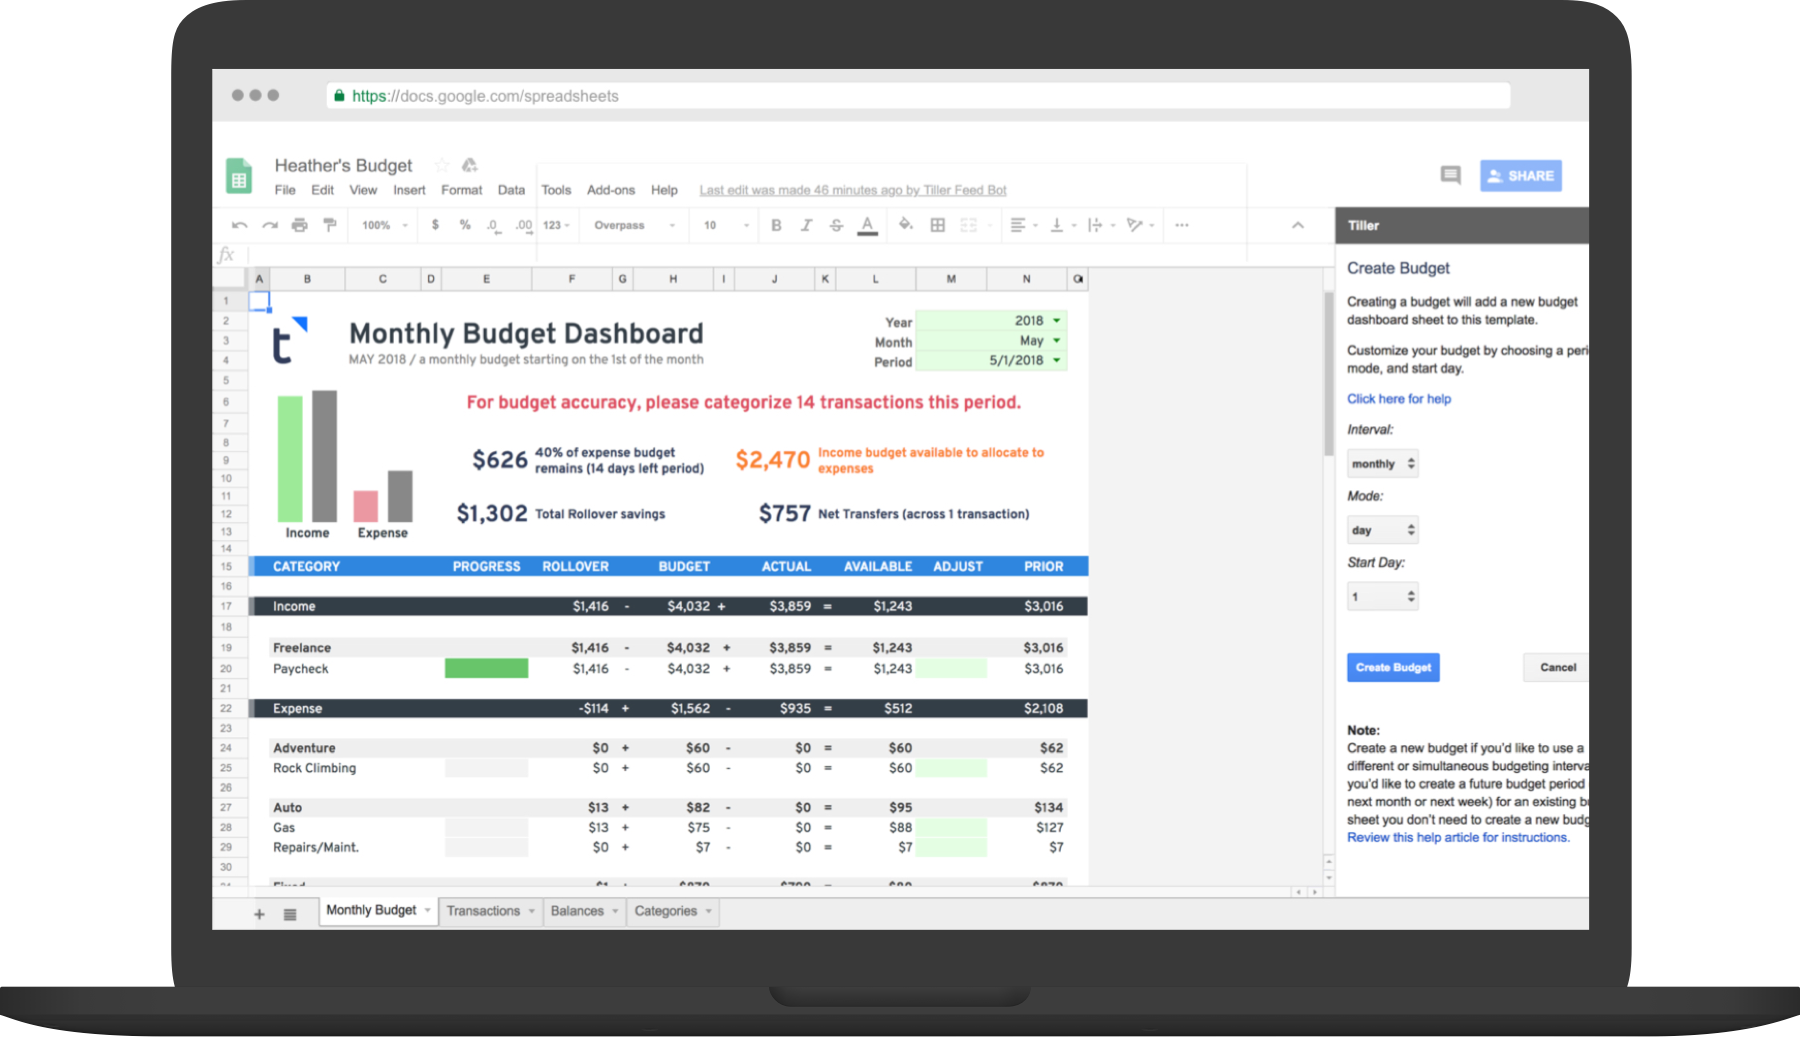Open the Interval monthly dropdown
This screenshot has height=1037, width=1800.
pyautogui.click(x=1382, y=464)
